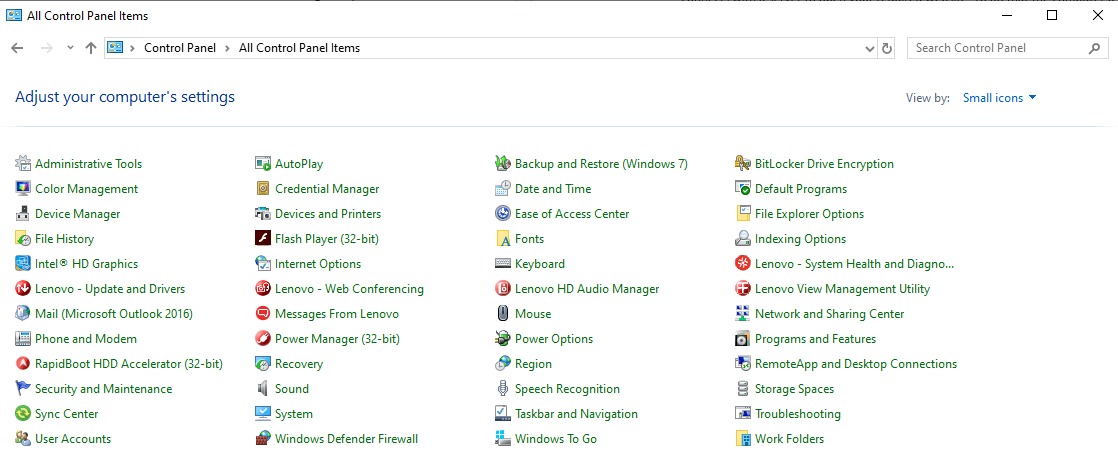The image size is (1118, 456).
Task: Open Programs and Features link
Action: (x=816, y=338)
